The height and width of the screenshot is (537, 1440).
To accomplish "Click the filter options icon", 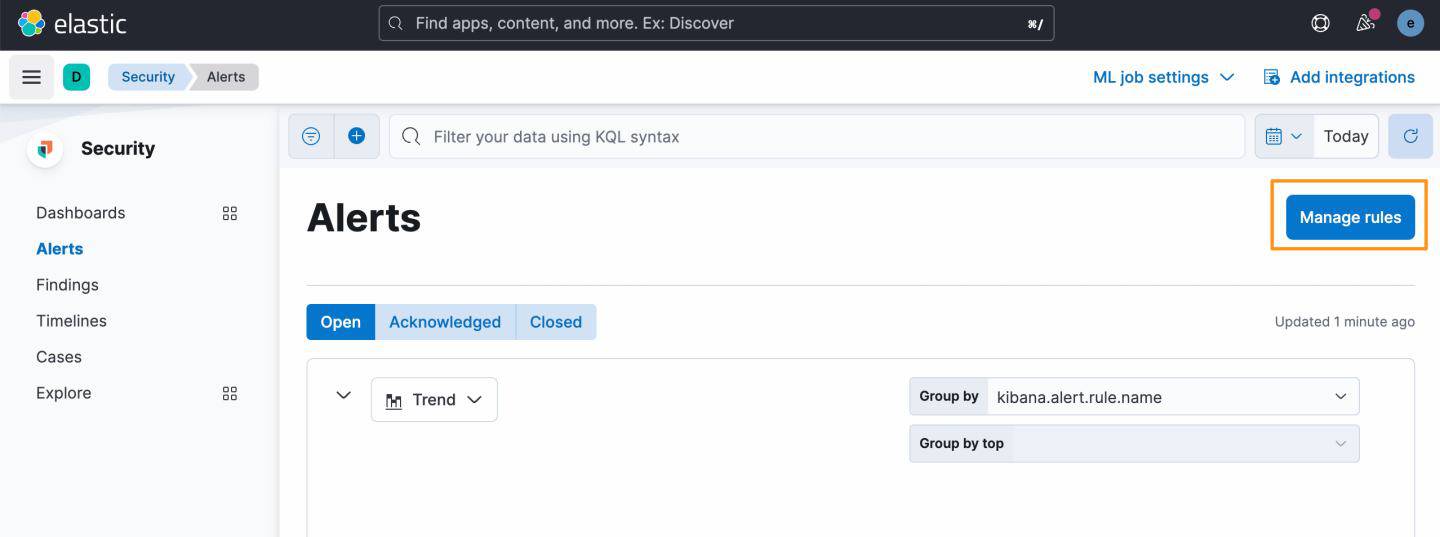I will [x=311, y=136].
